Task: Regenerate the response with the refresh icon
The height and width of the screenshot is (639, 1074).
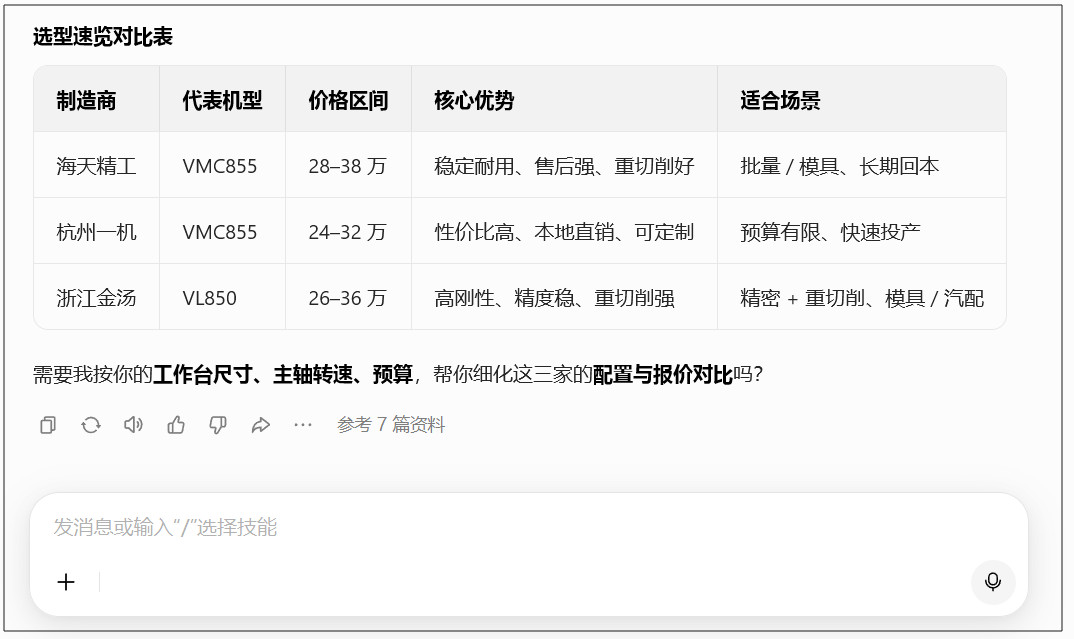Action: 91,425
